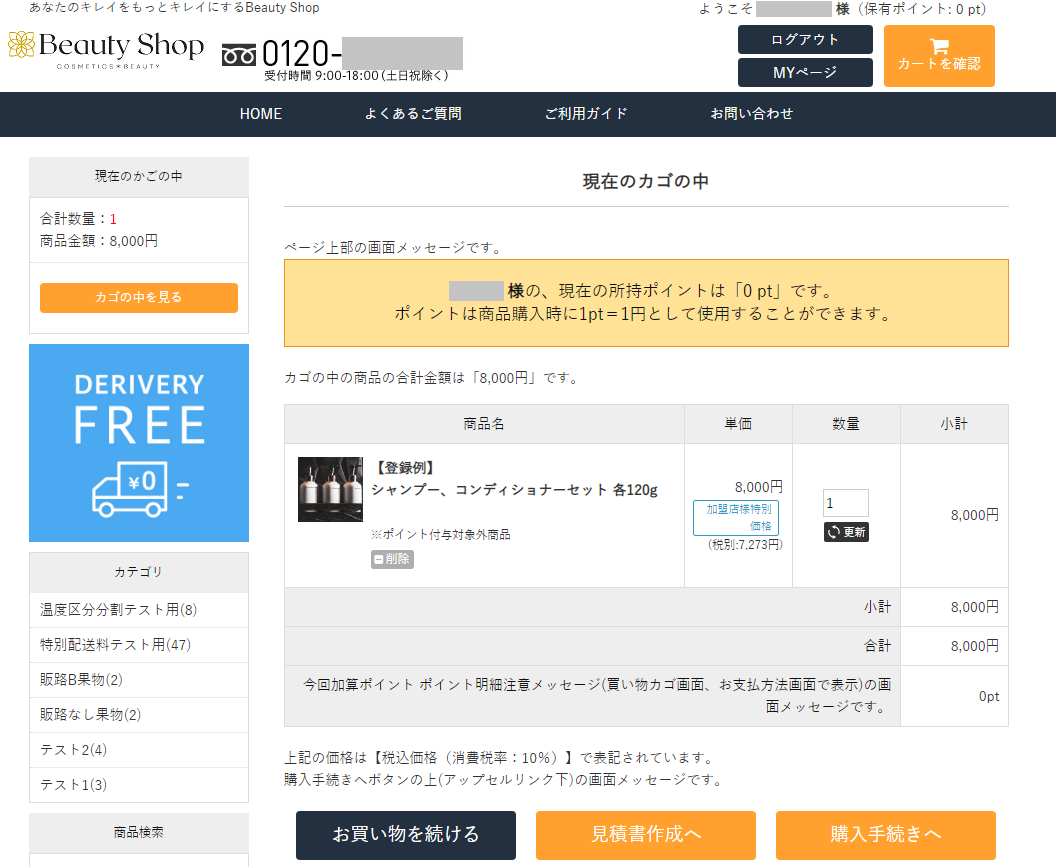Open the ご利用ガイド menu item
The height and width of the screenshot is (867, 1056).
(x=586, y=114)
